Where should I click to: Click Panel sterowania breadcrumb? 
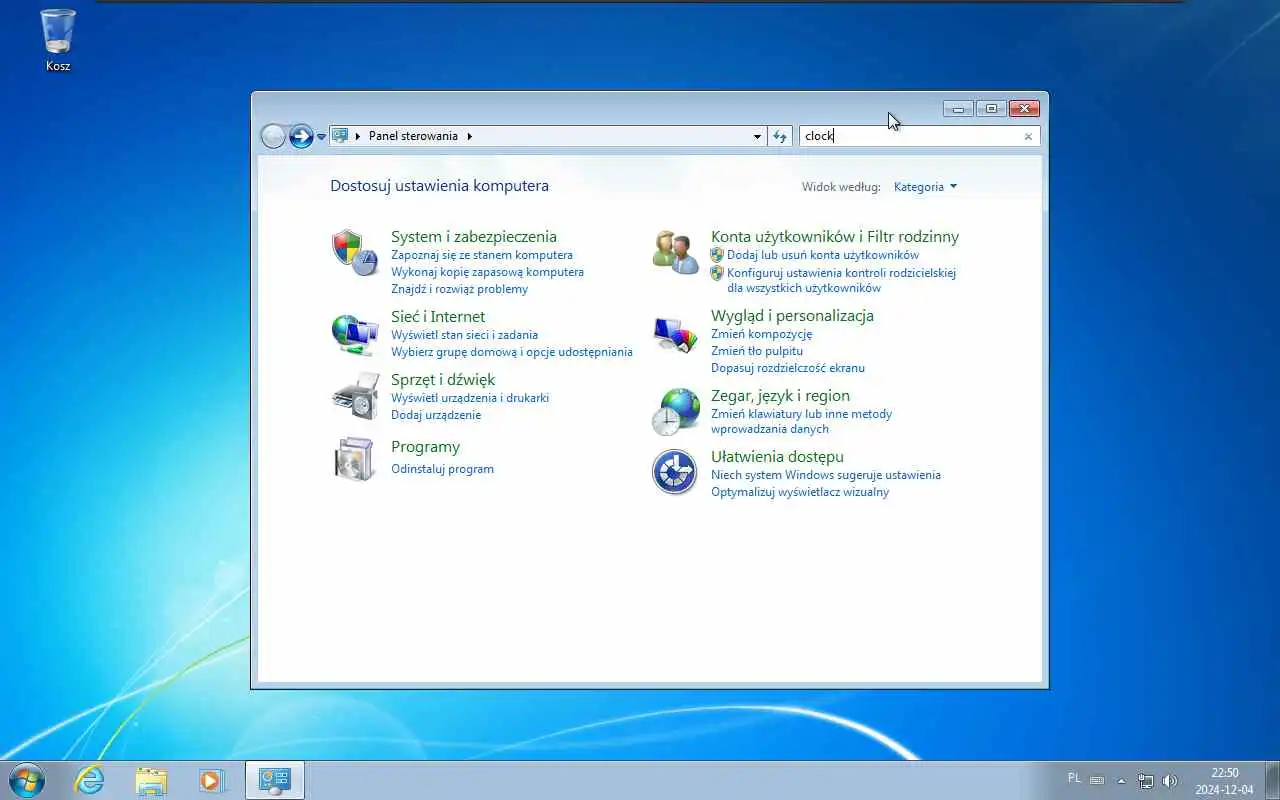[x=413, y=136]
